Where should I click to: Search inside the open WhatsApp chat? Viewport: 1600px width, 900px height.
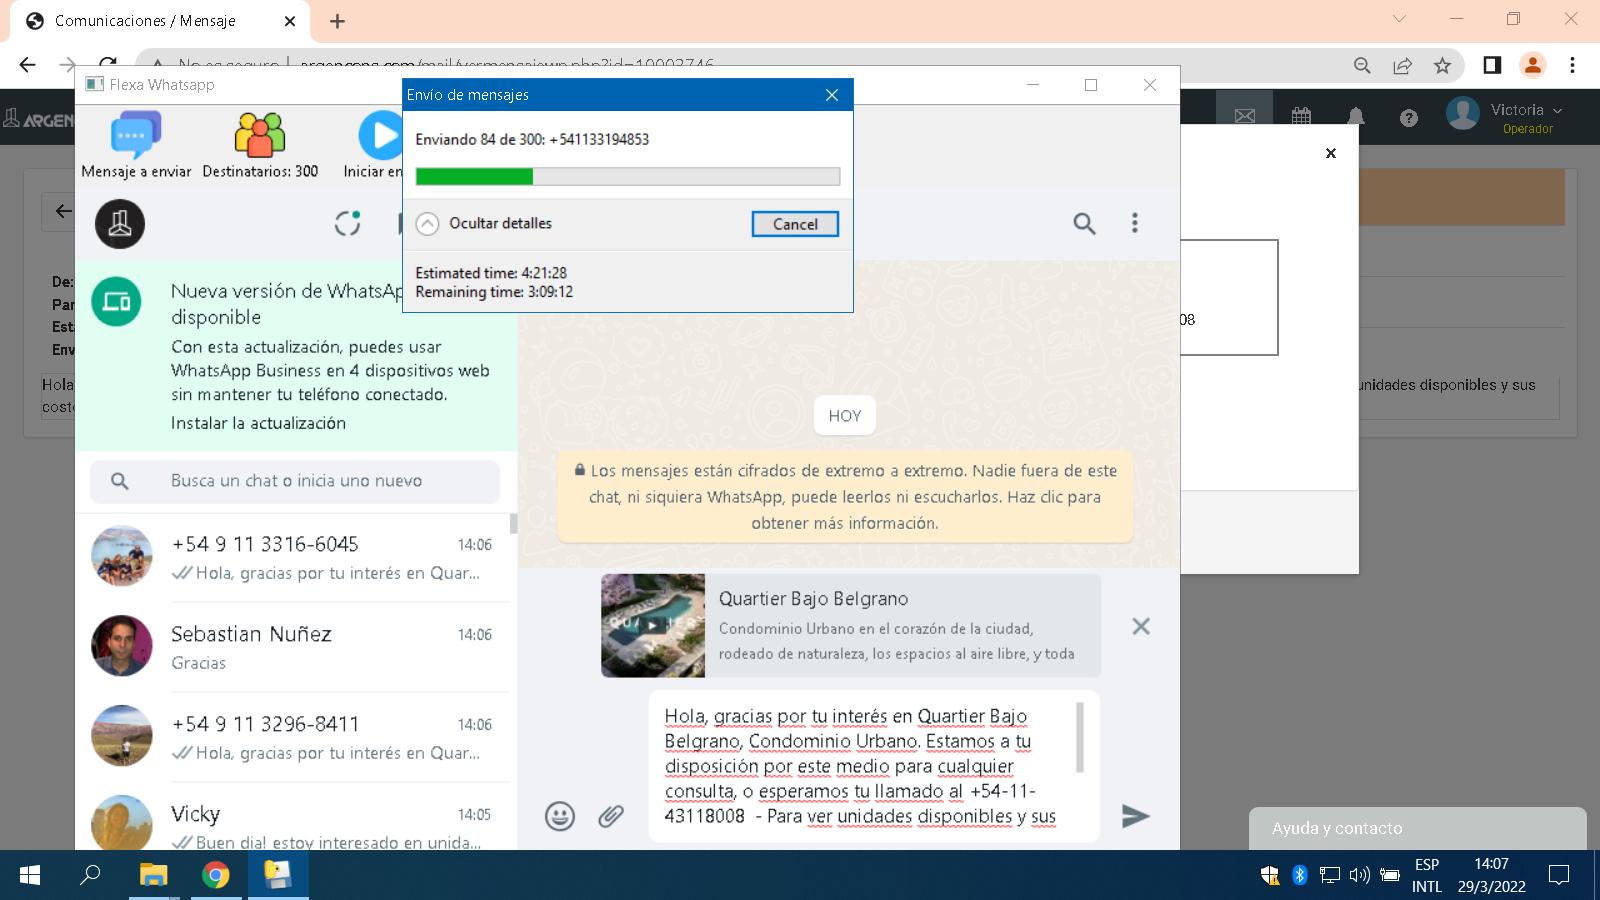click(x=1084, y=223)
